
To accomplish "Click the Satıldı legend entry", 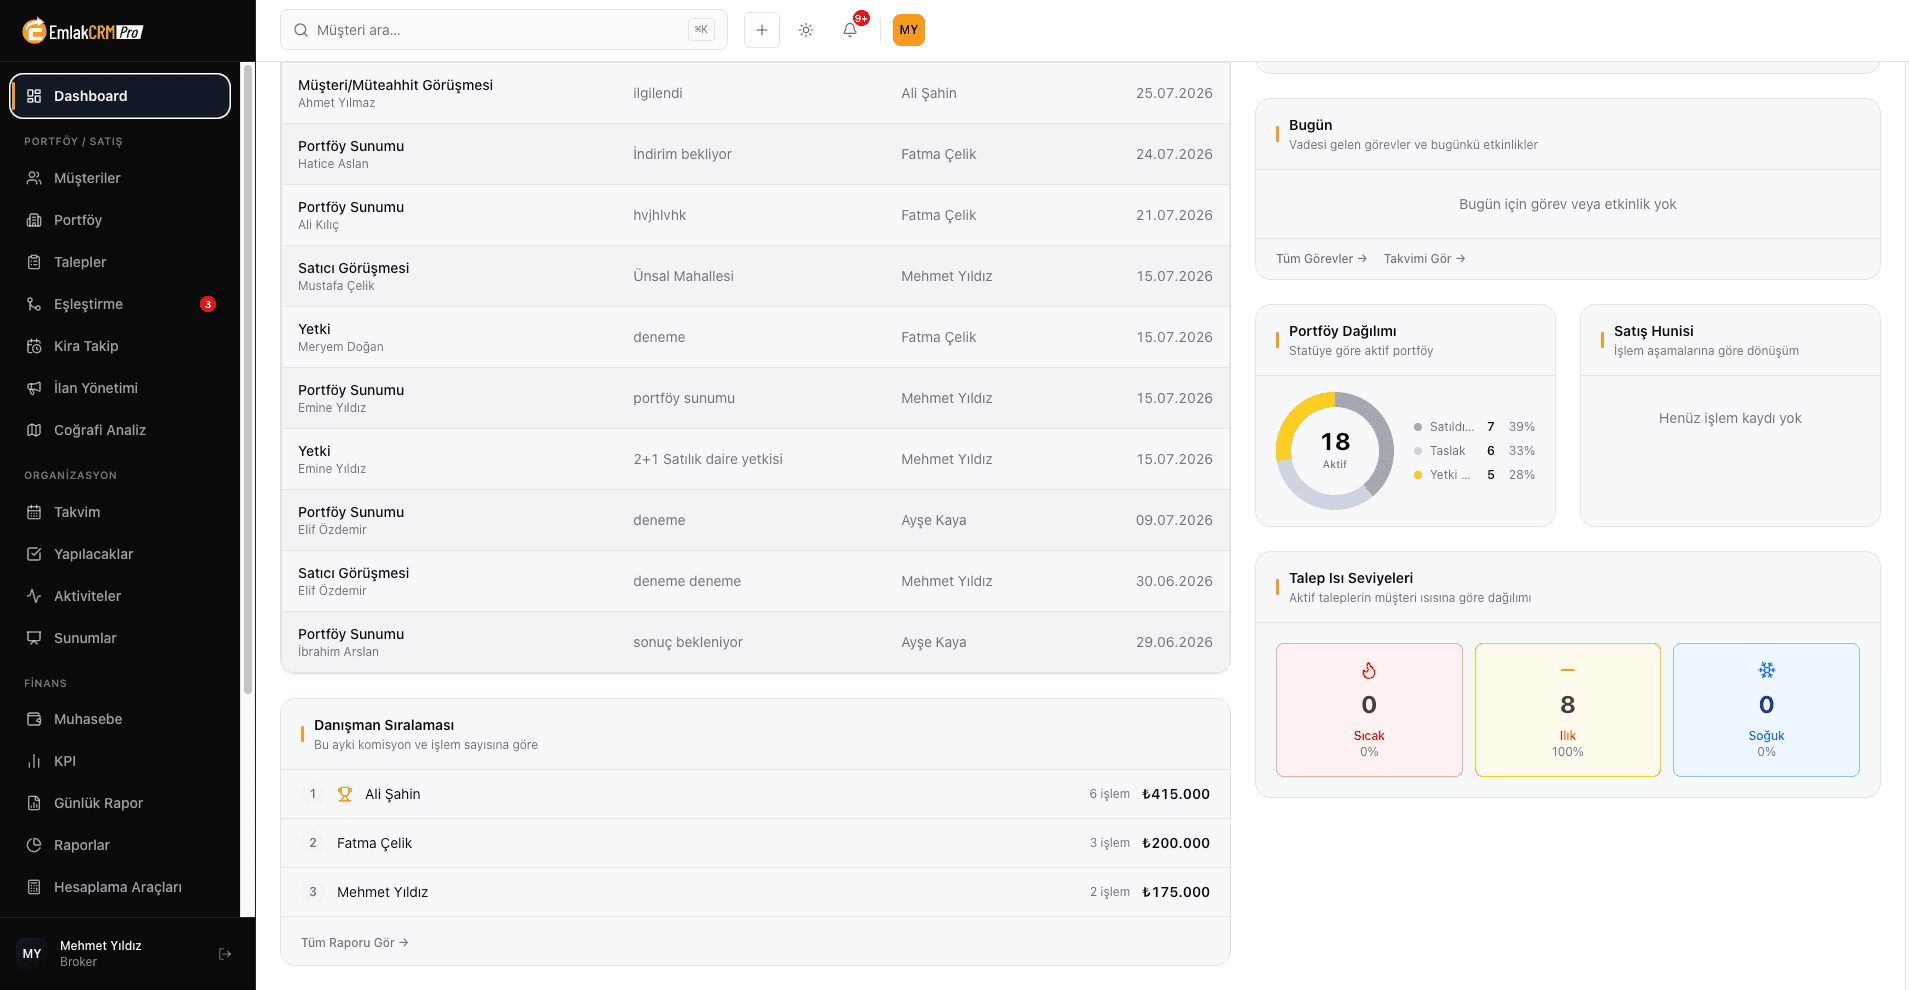I will tap(1474, 427).
